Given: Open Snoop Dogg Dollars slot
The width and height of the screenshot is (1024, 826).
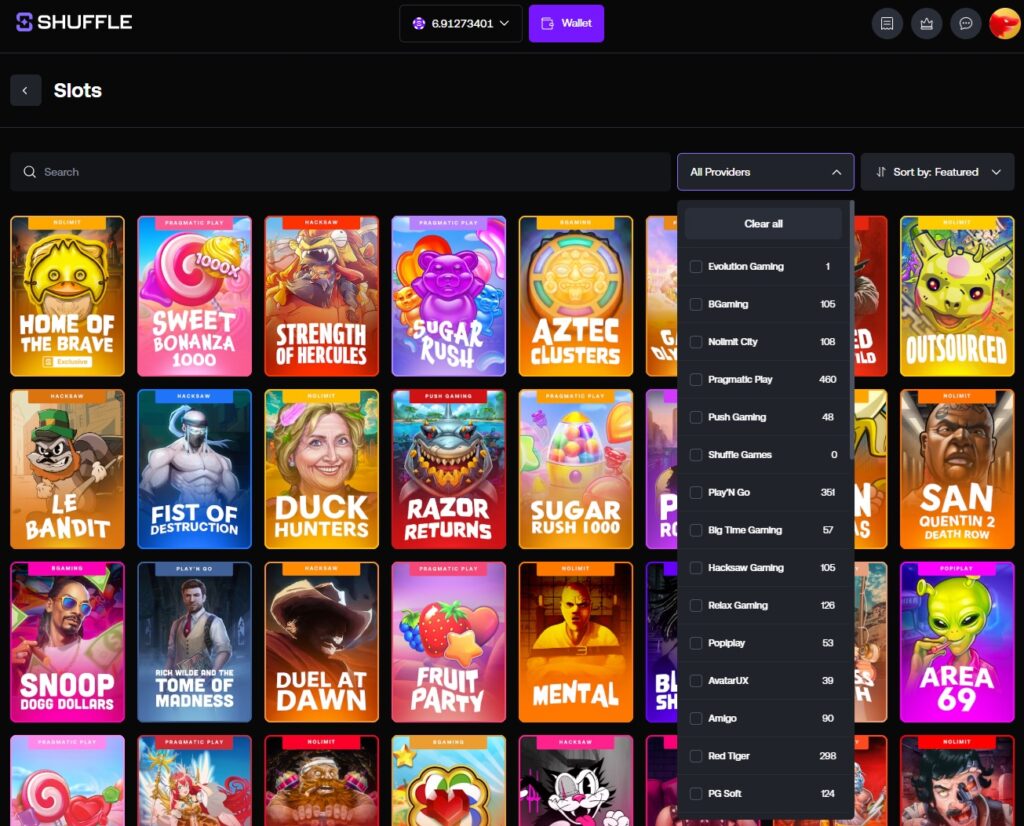Looking at the screenshot, I should click(x=67, y=643).
